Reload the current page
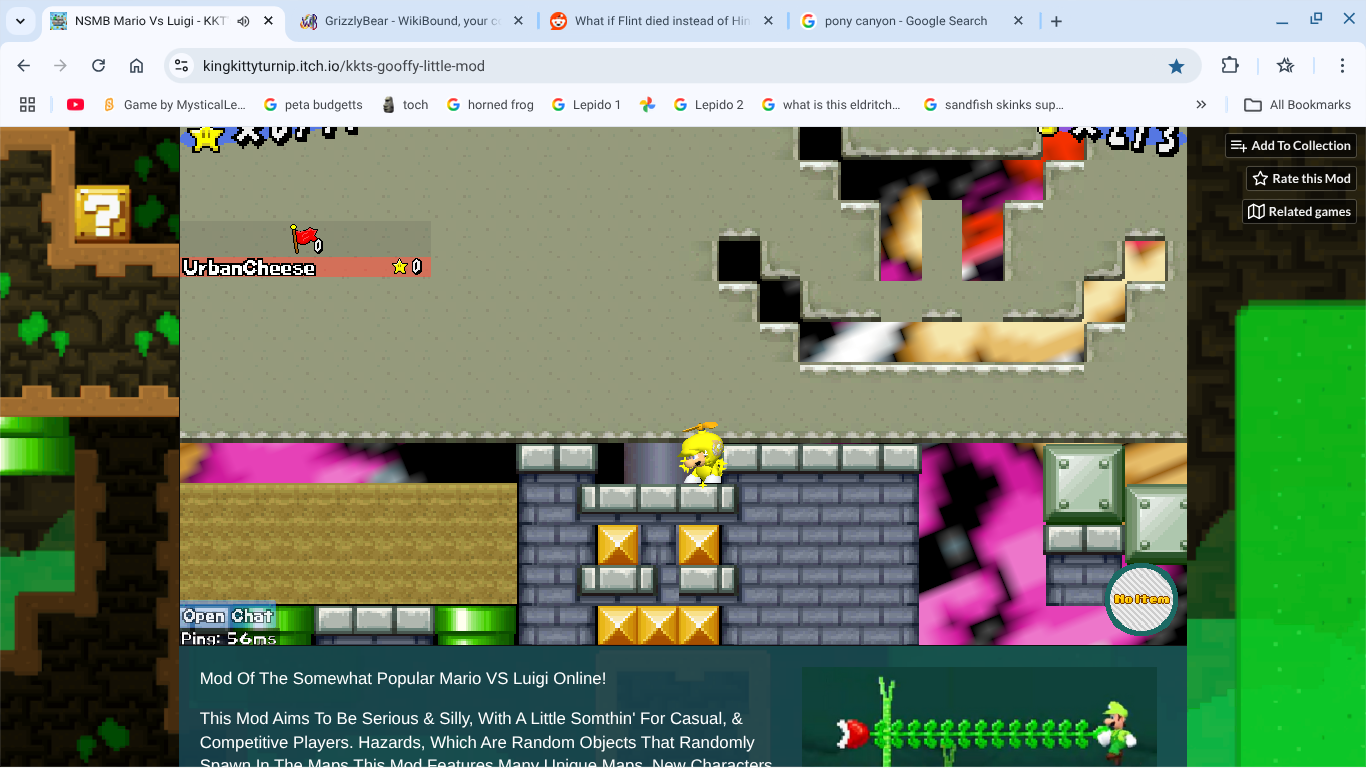Image resolution: width=1366 pixels, height=768 pixels. tap(98, 66)
